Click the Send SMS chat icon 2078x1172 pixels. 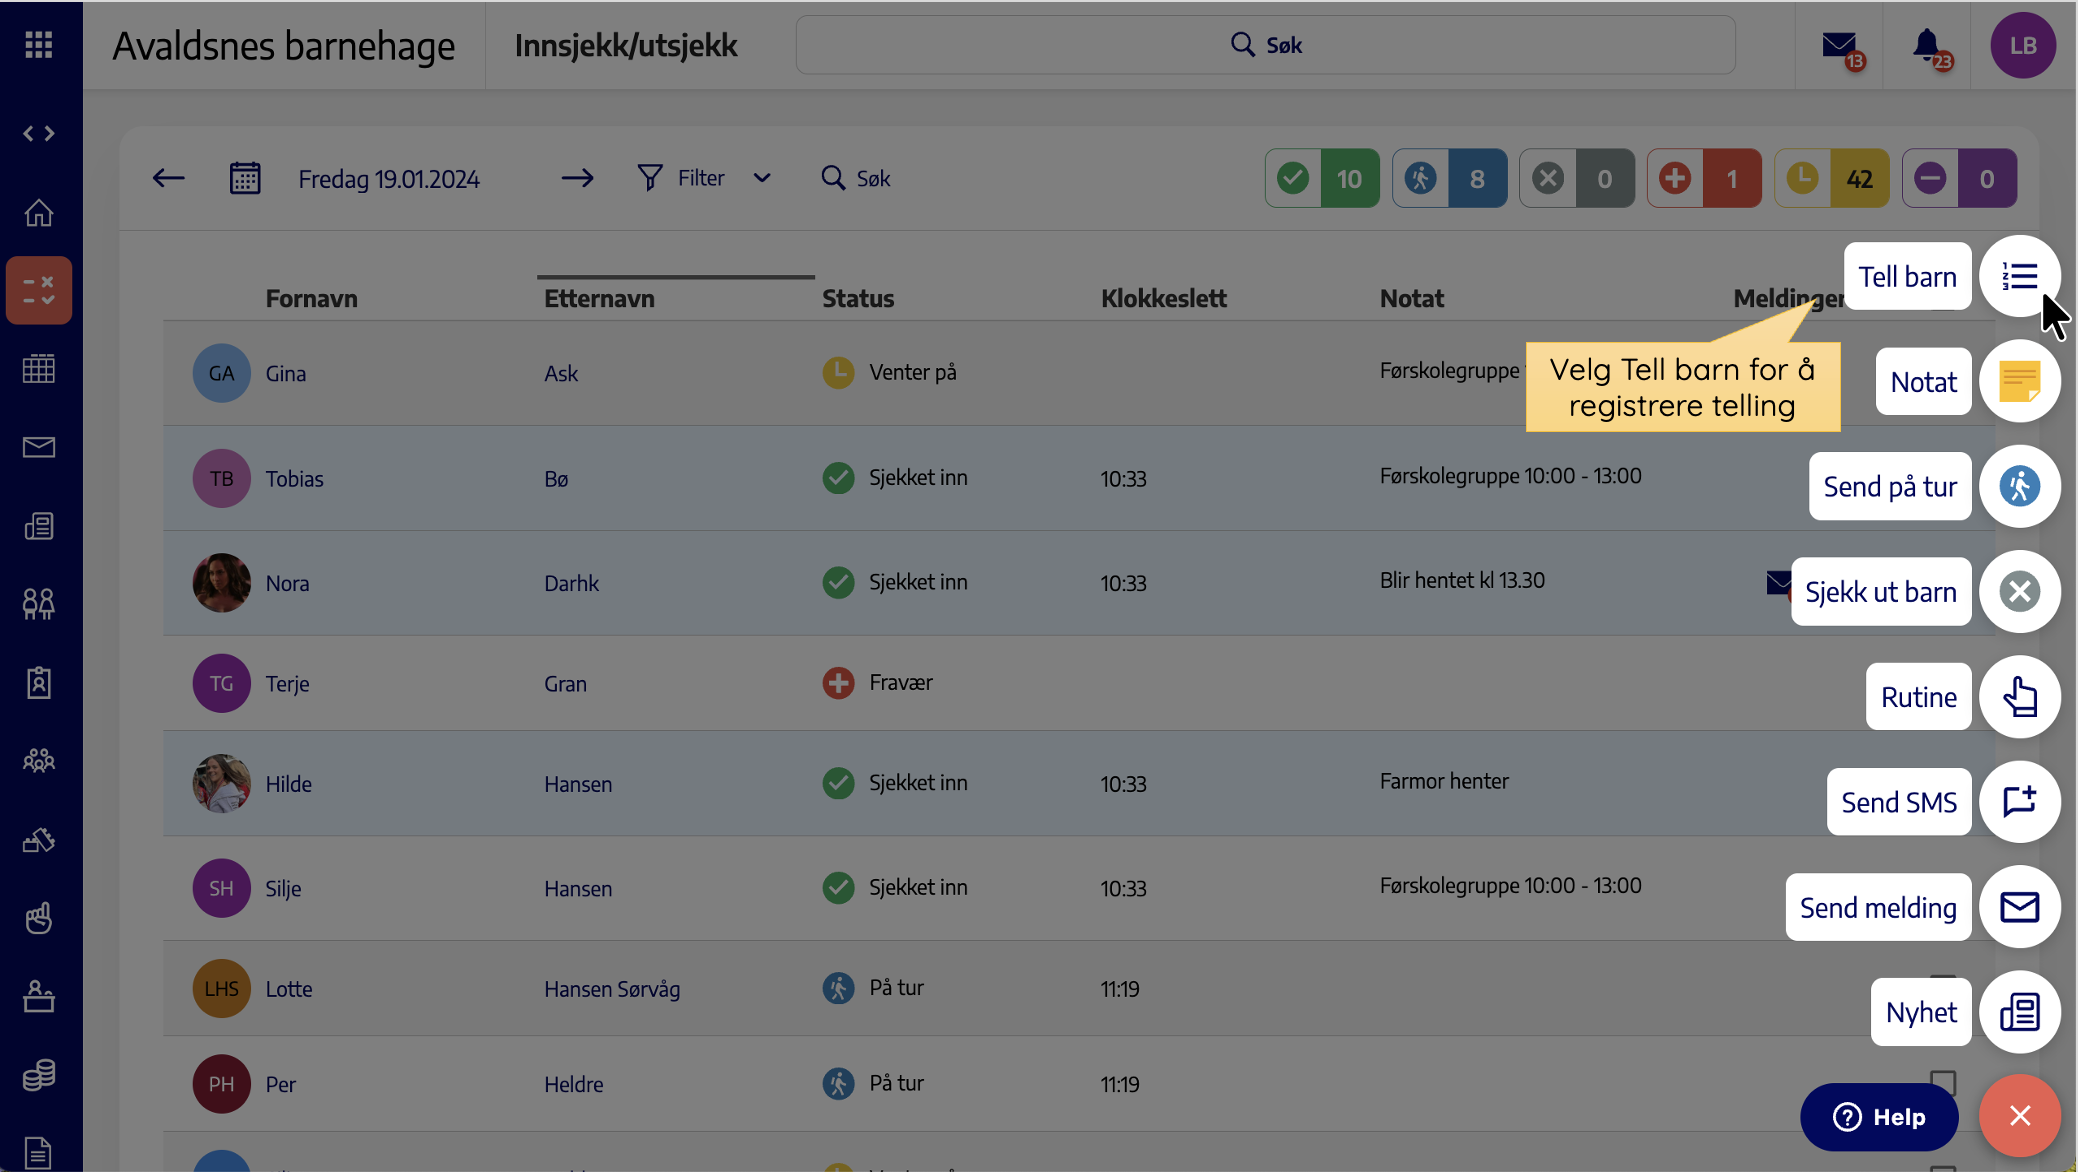[x=2020, y=802]
